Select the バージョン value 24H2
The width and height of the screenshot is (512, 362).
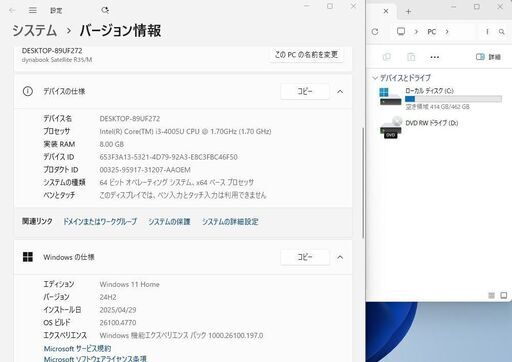(108, 297)
